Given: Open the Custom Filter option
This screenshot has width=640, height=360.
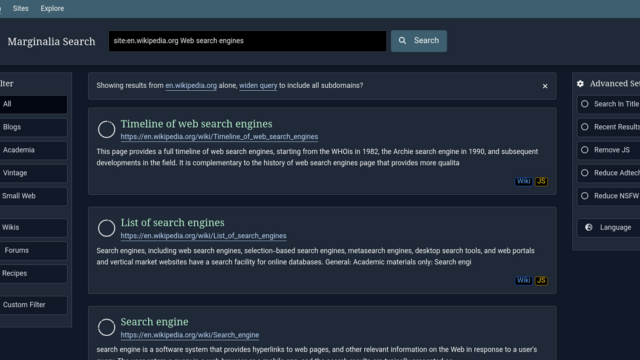Looking at the screenshot, I should click(33, 305).
